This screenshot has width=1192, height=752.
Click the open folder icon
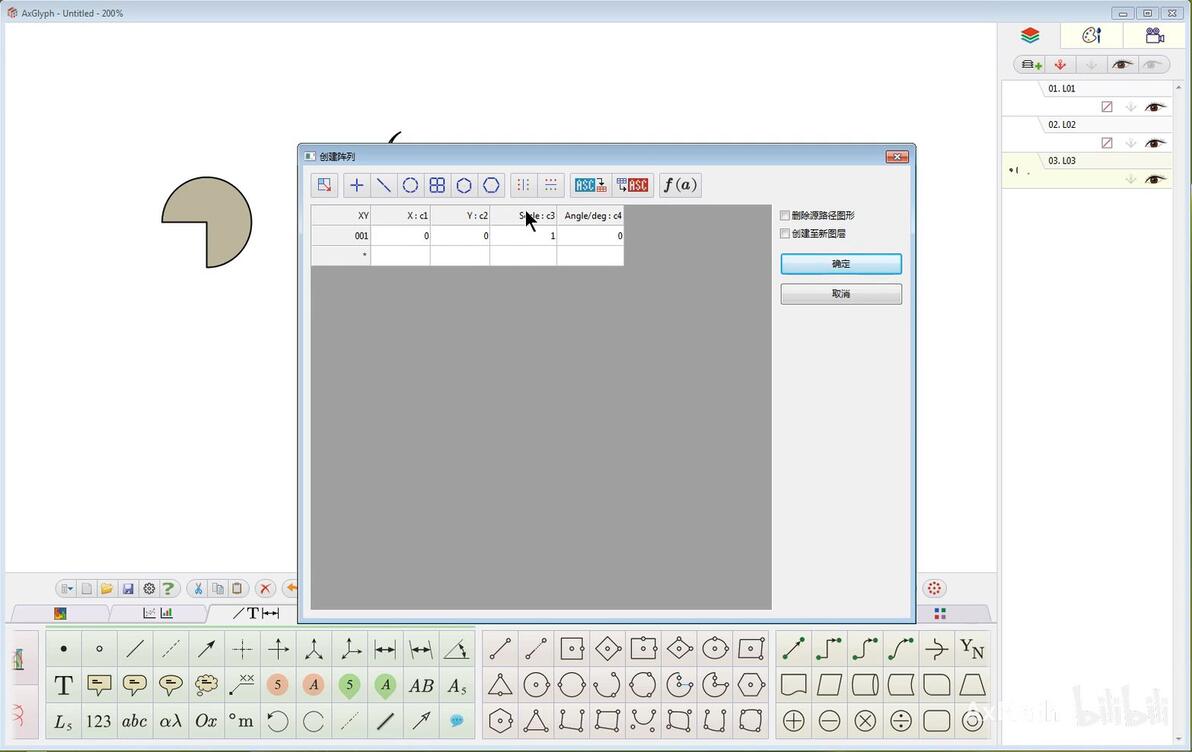pyautogui.click(x=106, y=589)
